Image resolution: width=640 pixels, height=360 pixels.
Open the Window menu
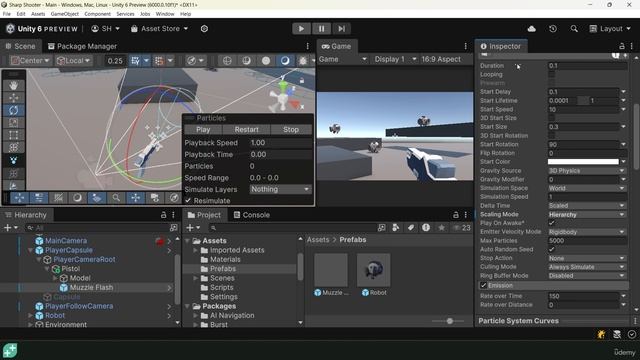coord(165,14)
